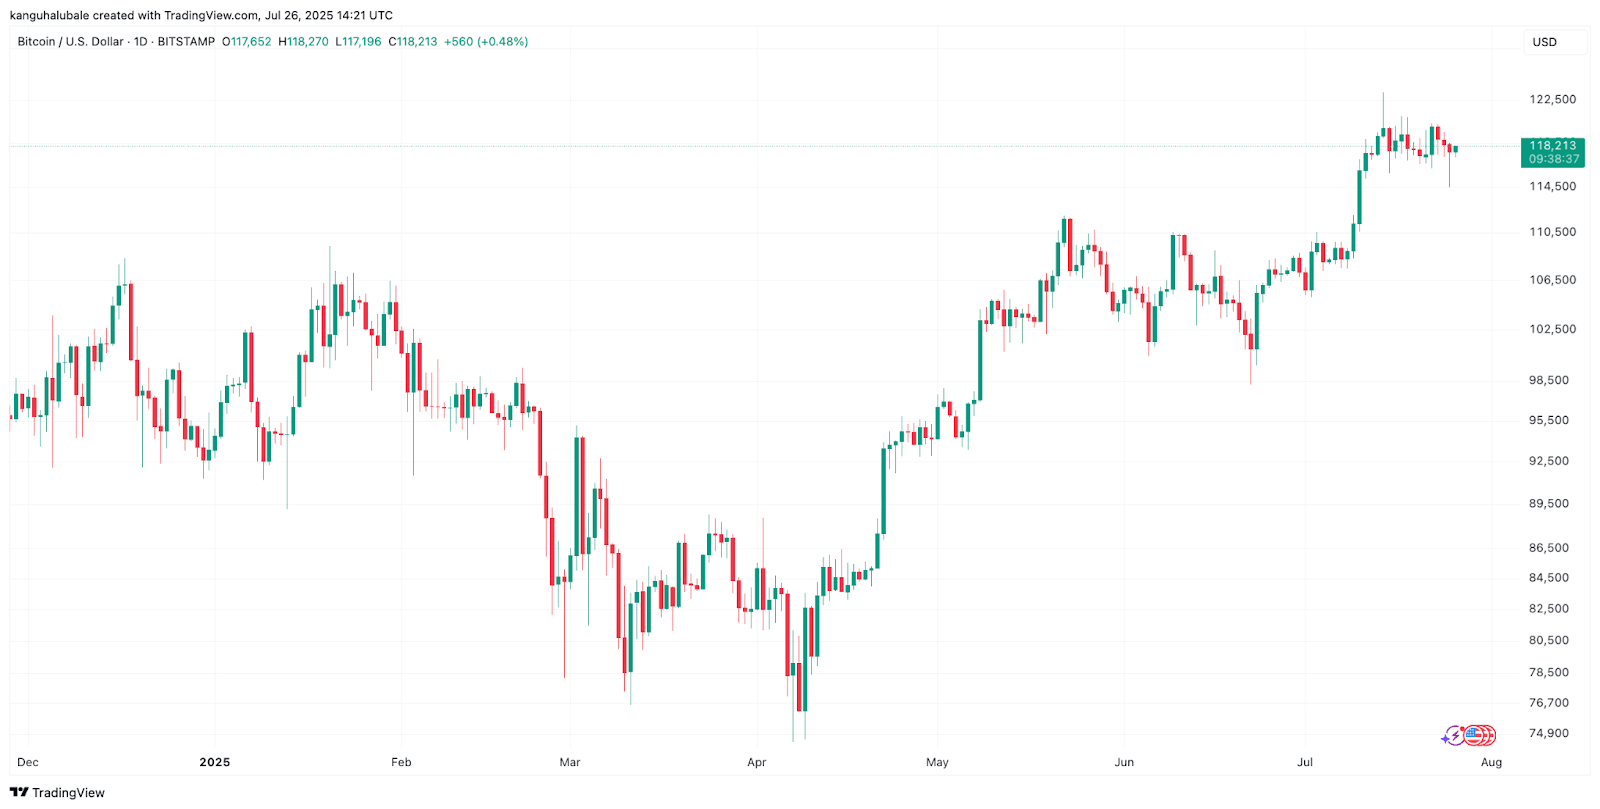This screenshot has width=1600, height=809.
Task: Select the 2025 marker on time axis
Action: tap(214, 762)
